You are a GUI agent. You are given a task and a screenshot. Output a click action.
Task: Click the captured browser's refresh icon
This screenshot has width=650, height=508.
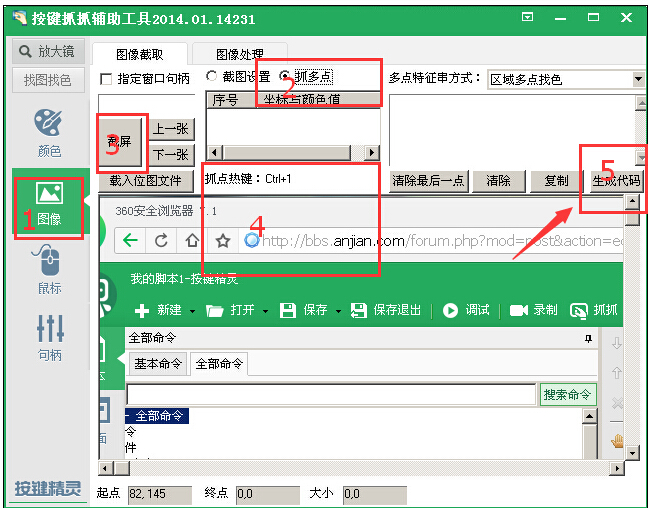[x=161, y=240]
